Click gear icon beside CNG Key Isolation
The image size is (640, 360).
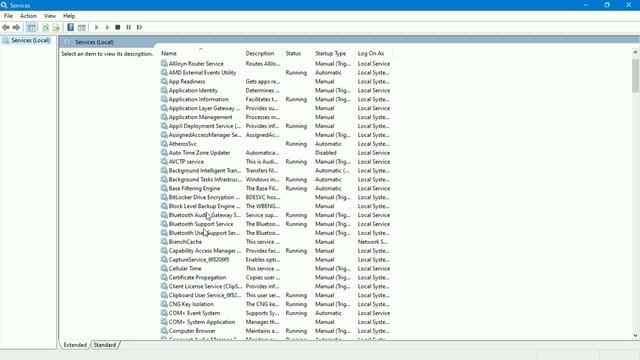(x=164, y=304)
